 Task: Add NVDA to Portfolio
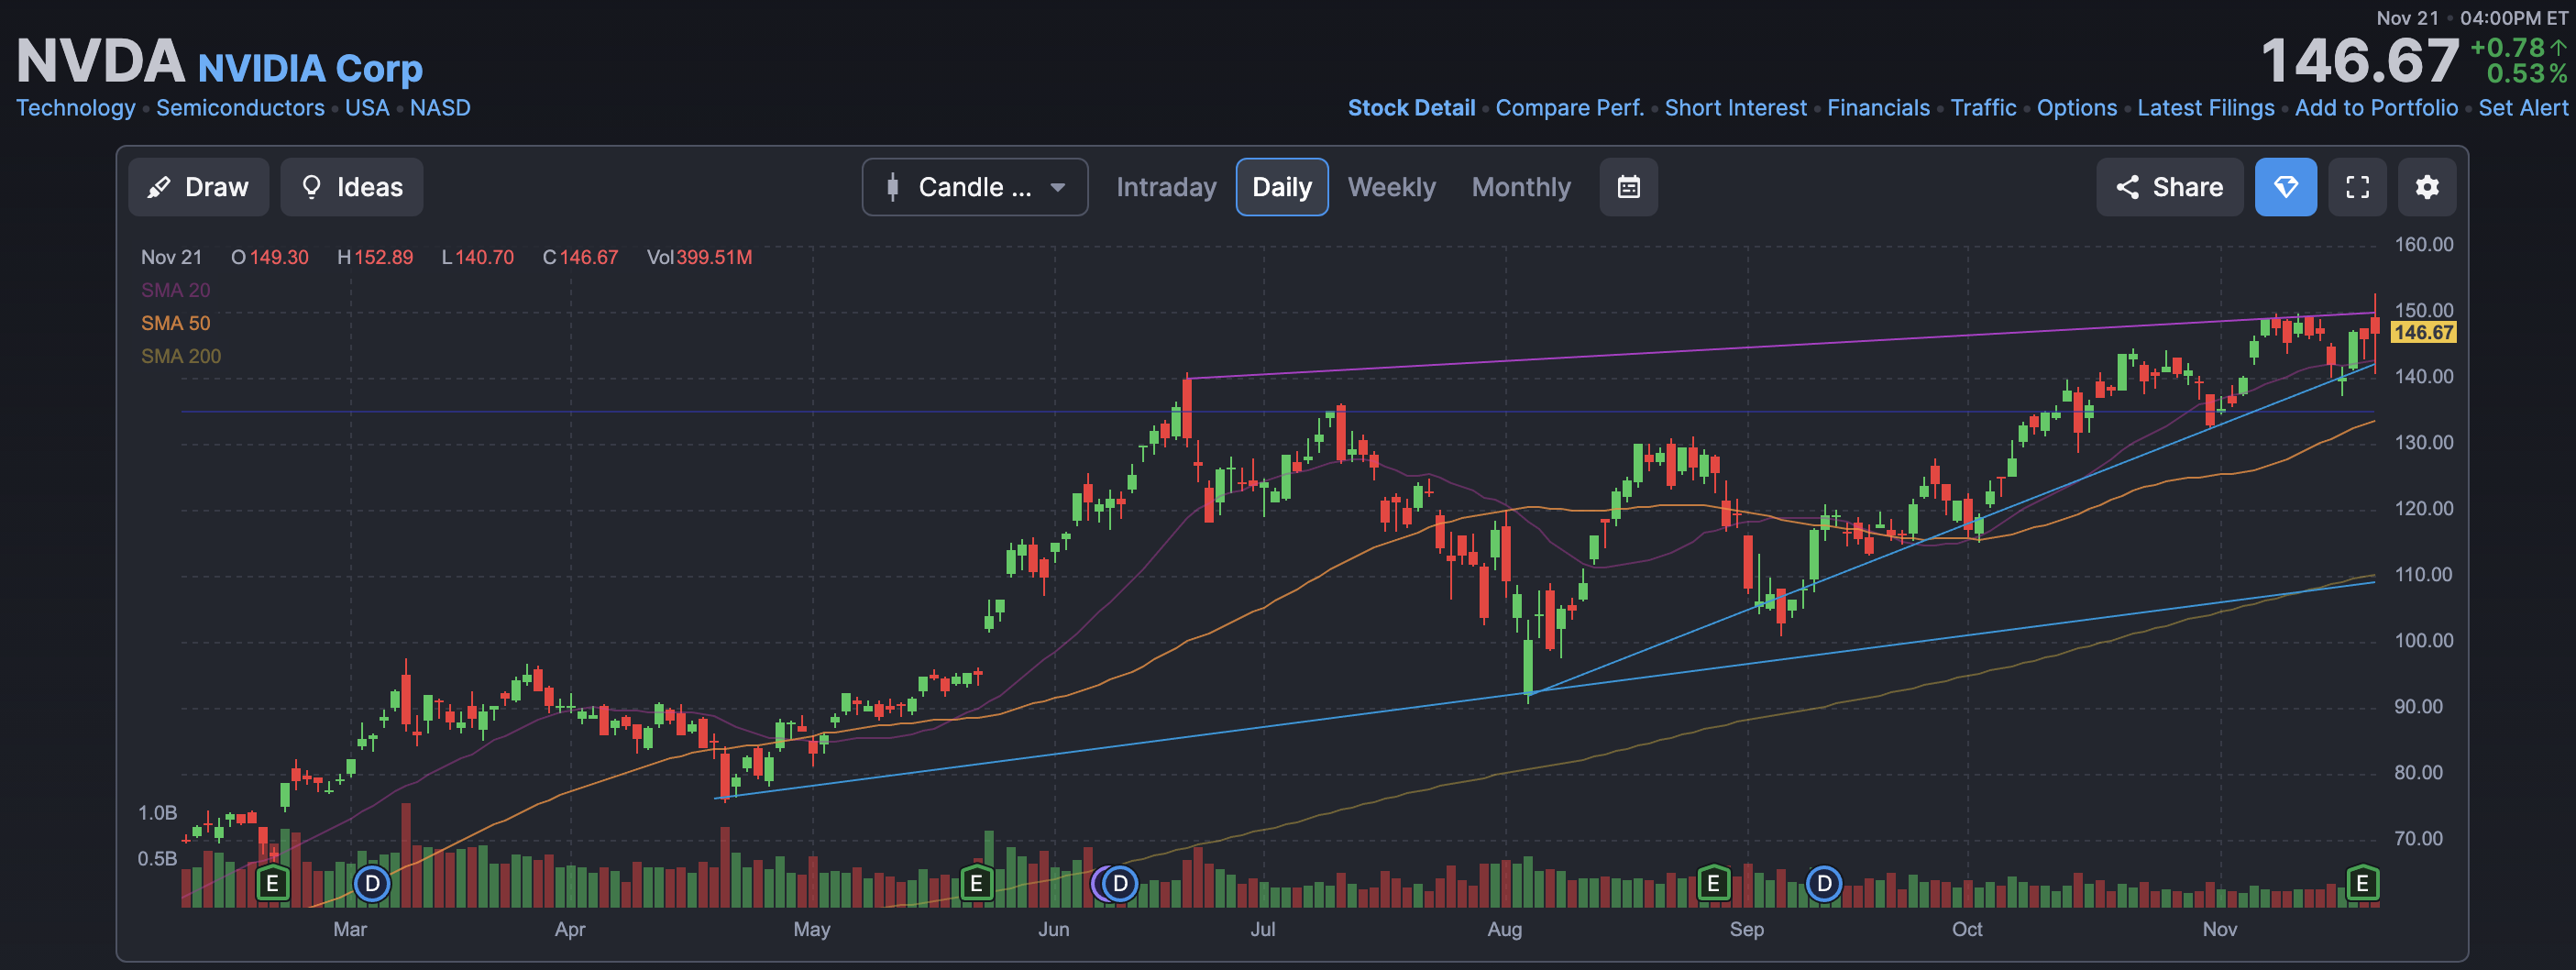(x=2376, y=108)
